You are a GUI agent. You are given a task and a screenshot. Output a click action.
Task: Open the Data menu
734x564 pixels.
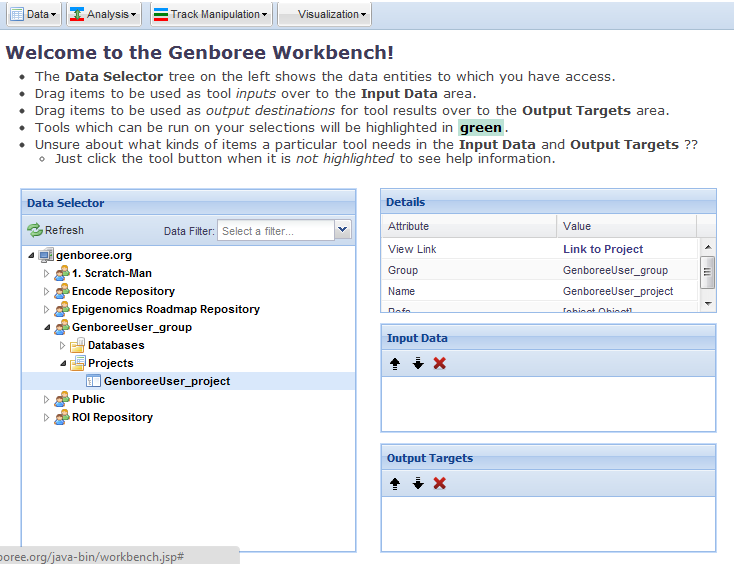(32, 14)
